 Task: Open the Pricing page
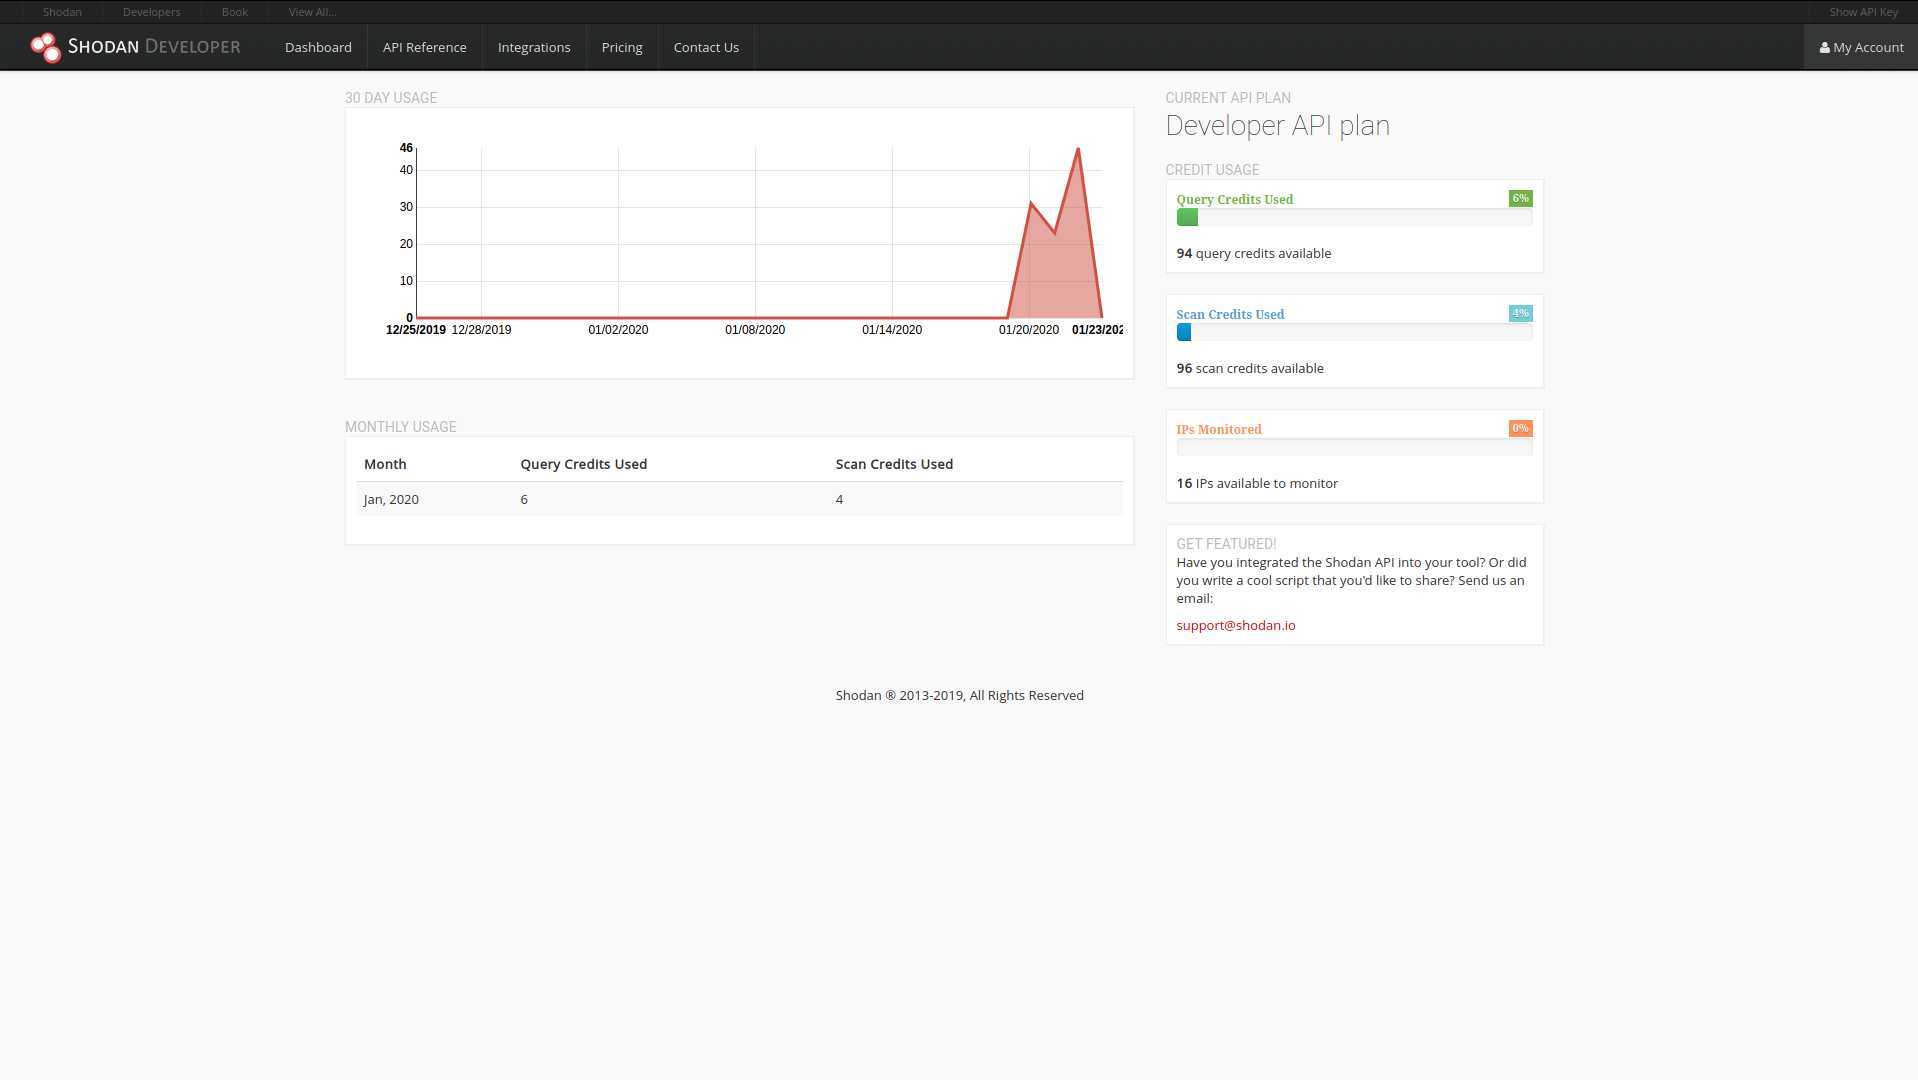[x=621, y=47]
